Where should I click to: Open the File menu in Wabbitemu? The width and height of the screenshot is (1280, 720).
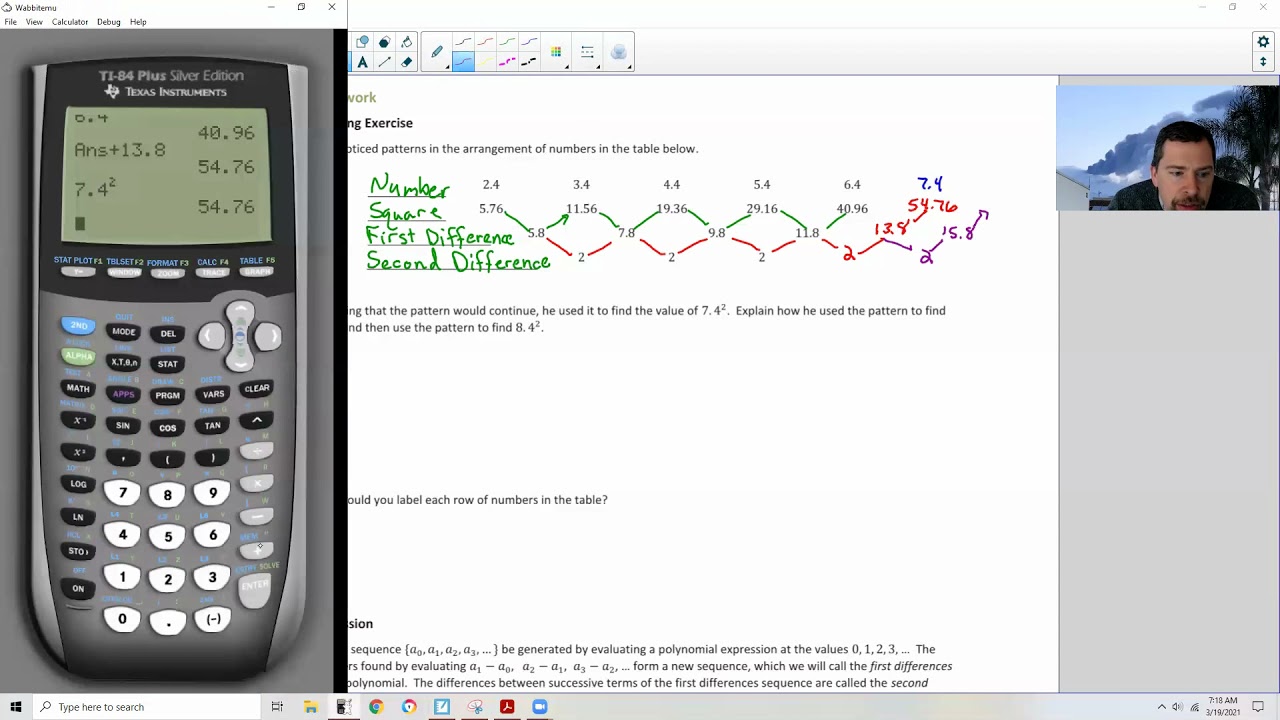coord(10,22)
